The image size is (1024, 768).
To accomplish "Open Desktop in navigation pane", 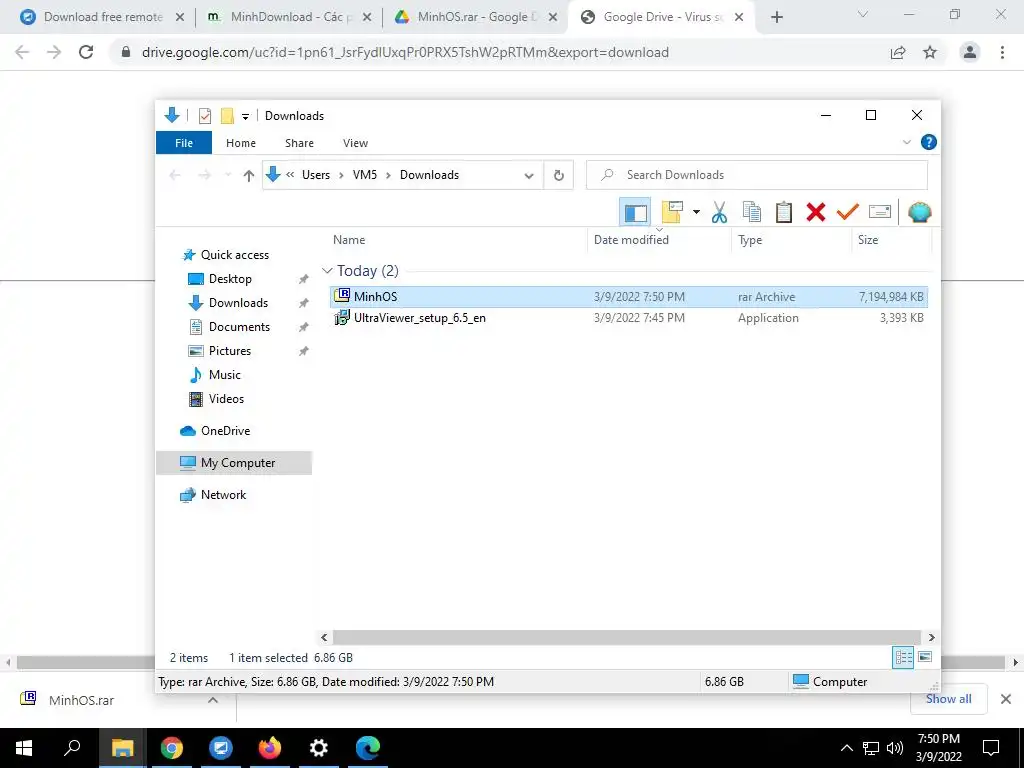I will click(230, 279).
